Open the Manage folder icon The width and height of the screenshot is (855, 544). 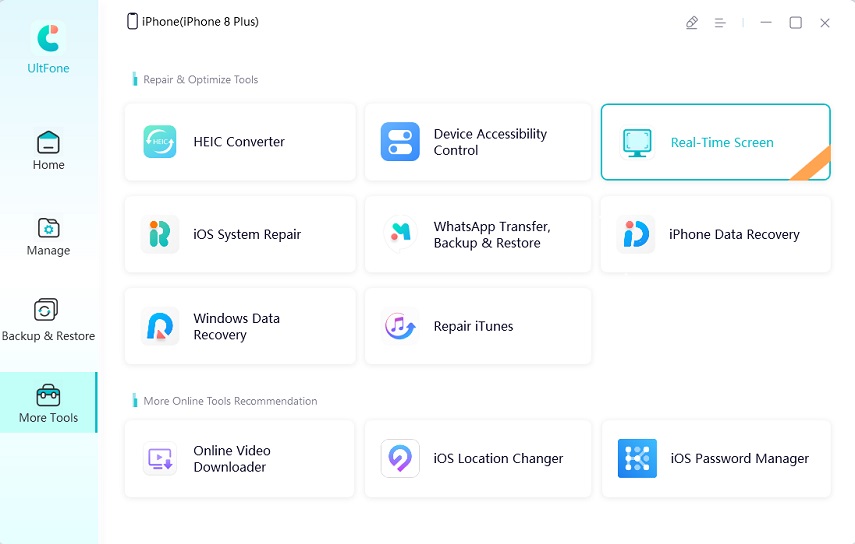[49, 228]
